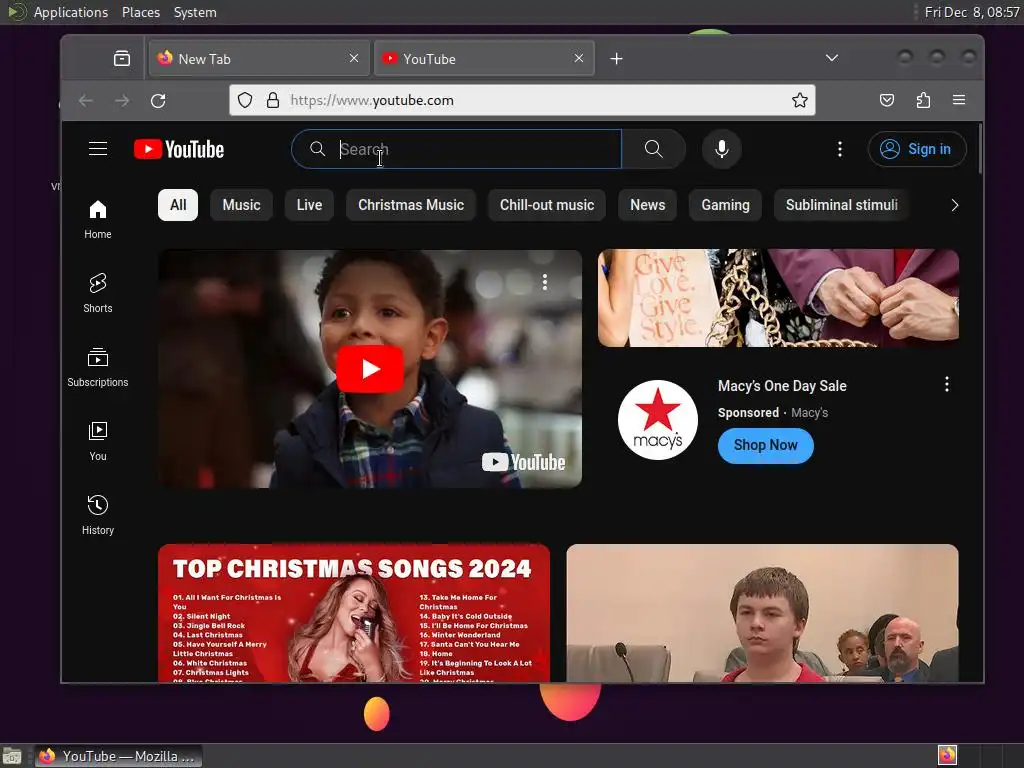The height and width of the screenshot is (768, 1024).
Task: Select the Christmas Music filter chip
Action: (x=411, y=205)
